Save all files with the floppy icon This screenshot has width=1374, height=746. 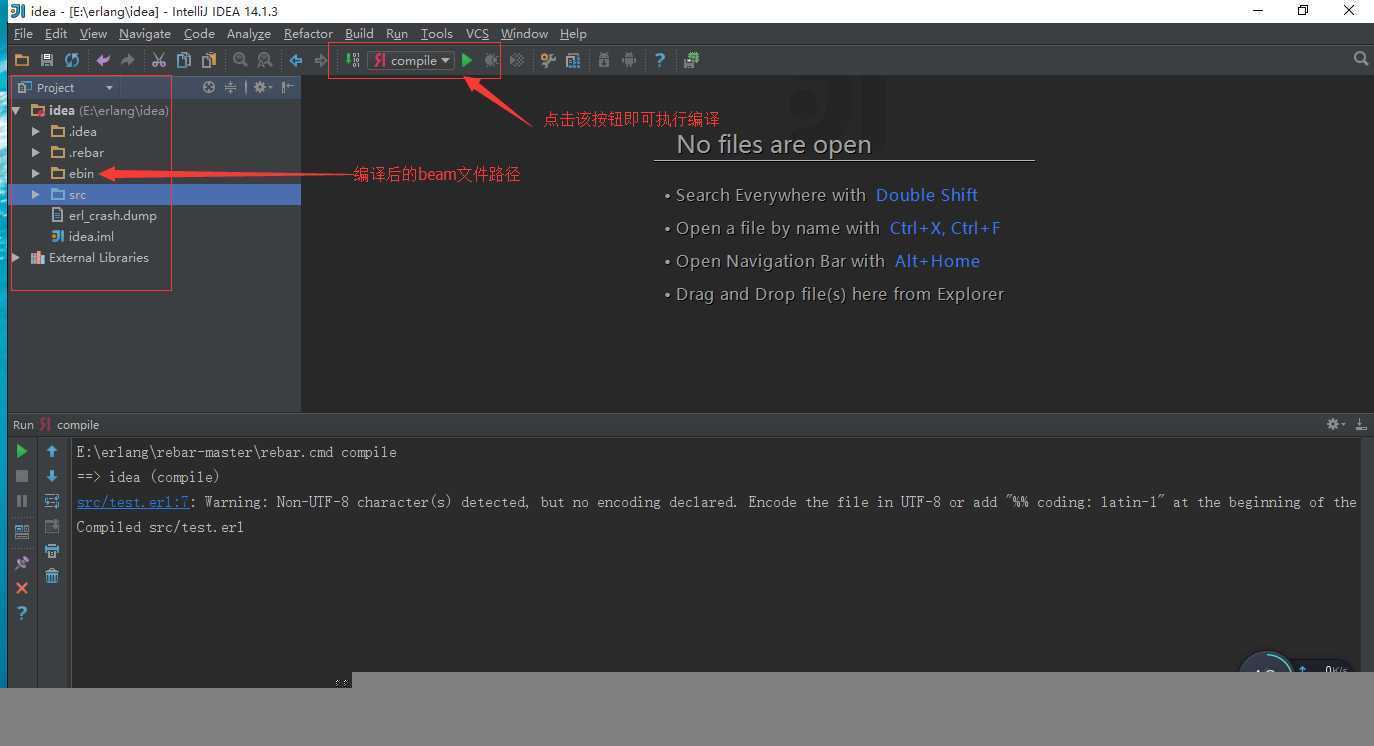click(x=46, y=60)
